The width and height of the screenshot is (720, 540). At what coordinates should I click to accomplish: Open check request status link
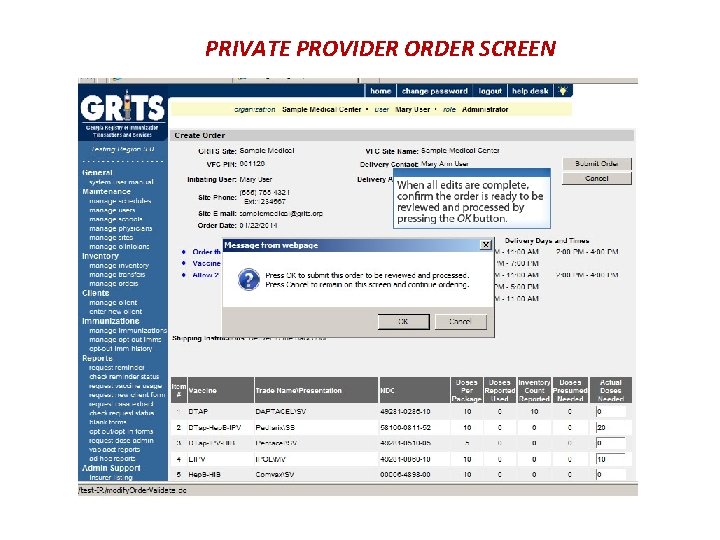coord(122,413)
